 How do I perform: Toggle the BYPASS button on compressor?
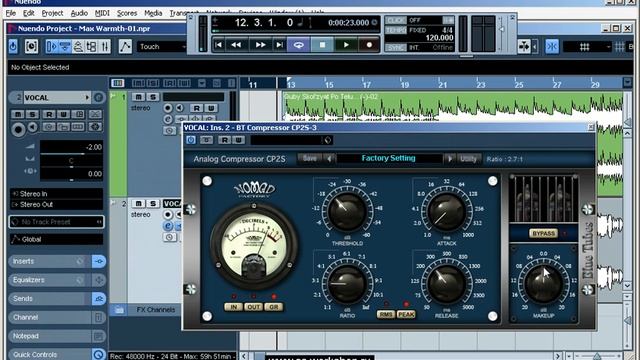[x=543, y=233]
